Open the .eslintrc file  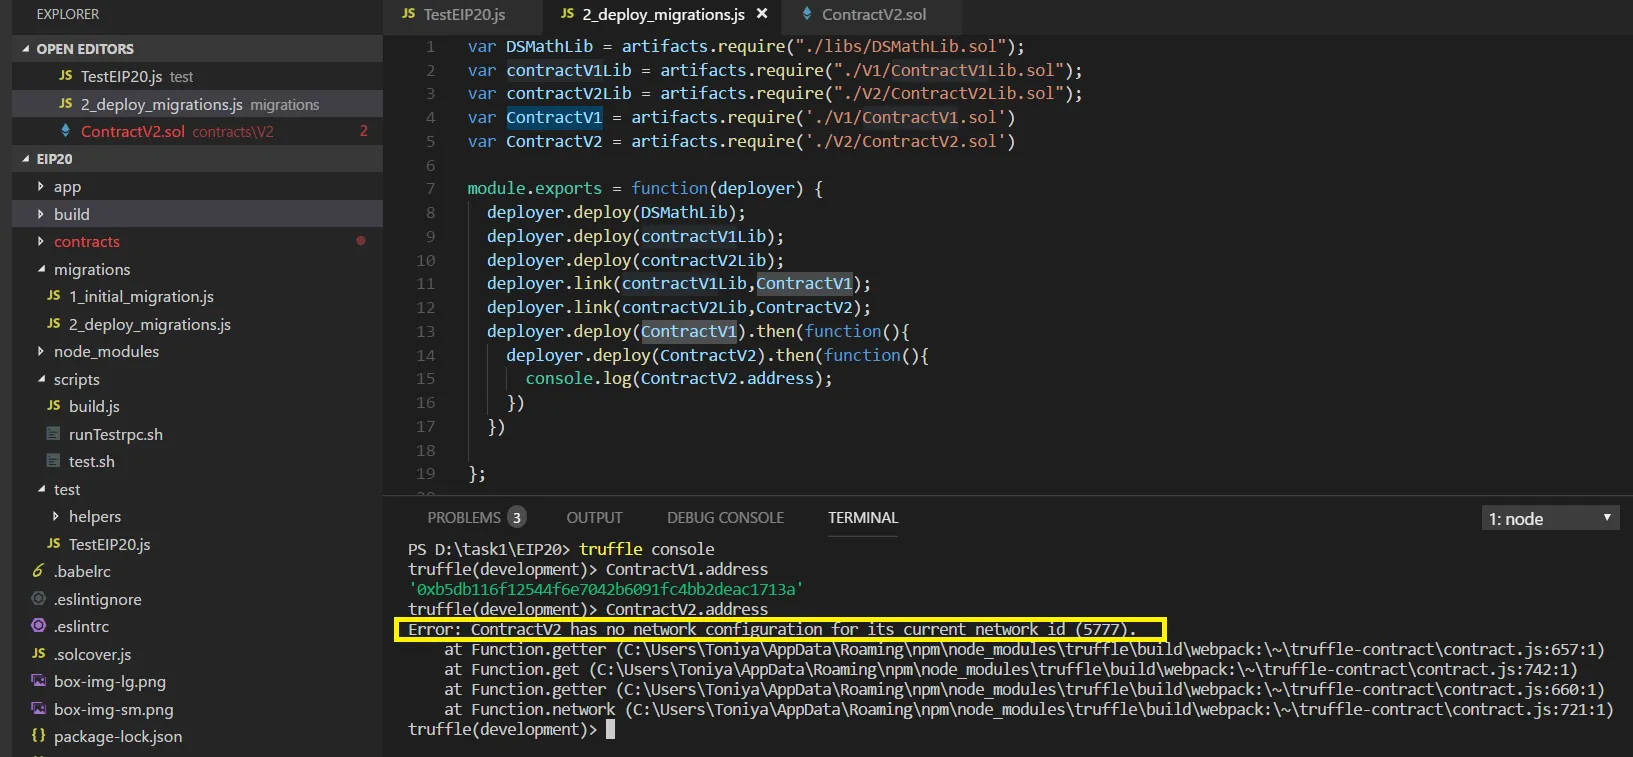point(197,627)
